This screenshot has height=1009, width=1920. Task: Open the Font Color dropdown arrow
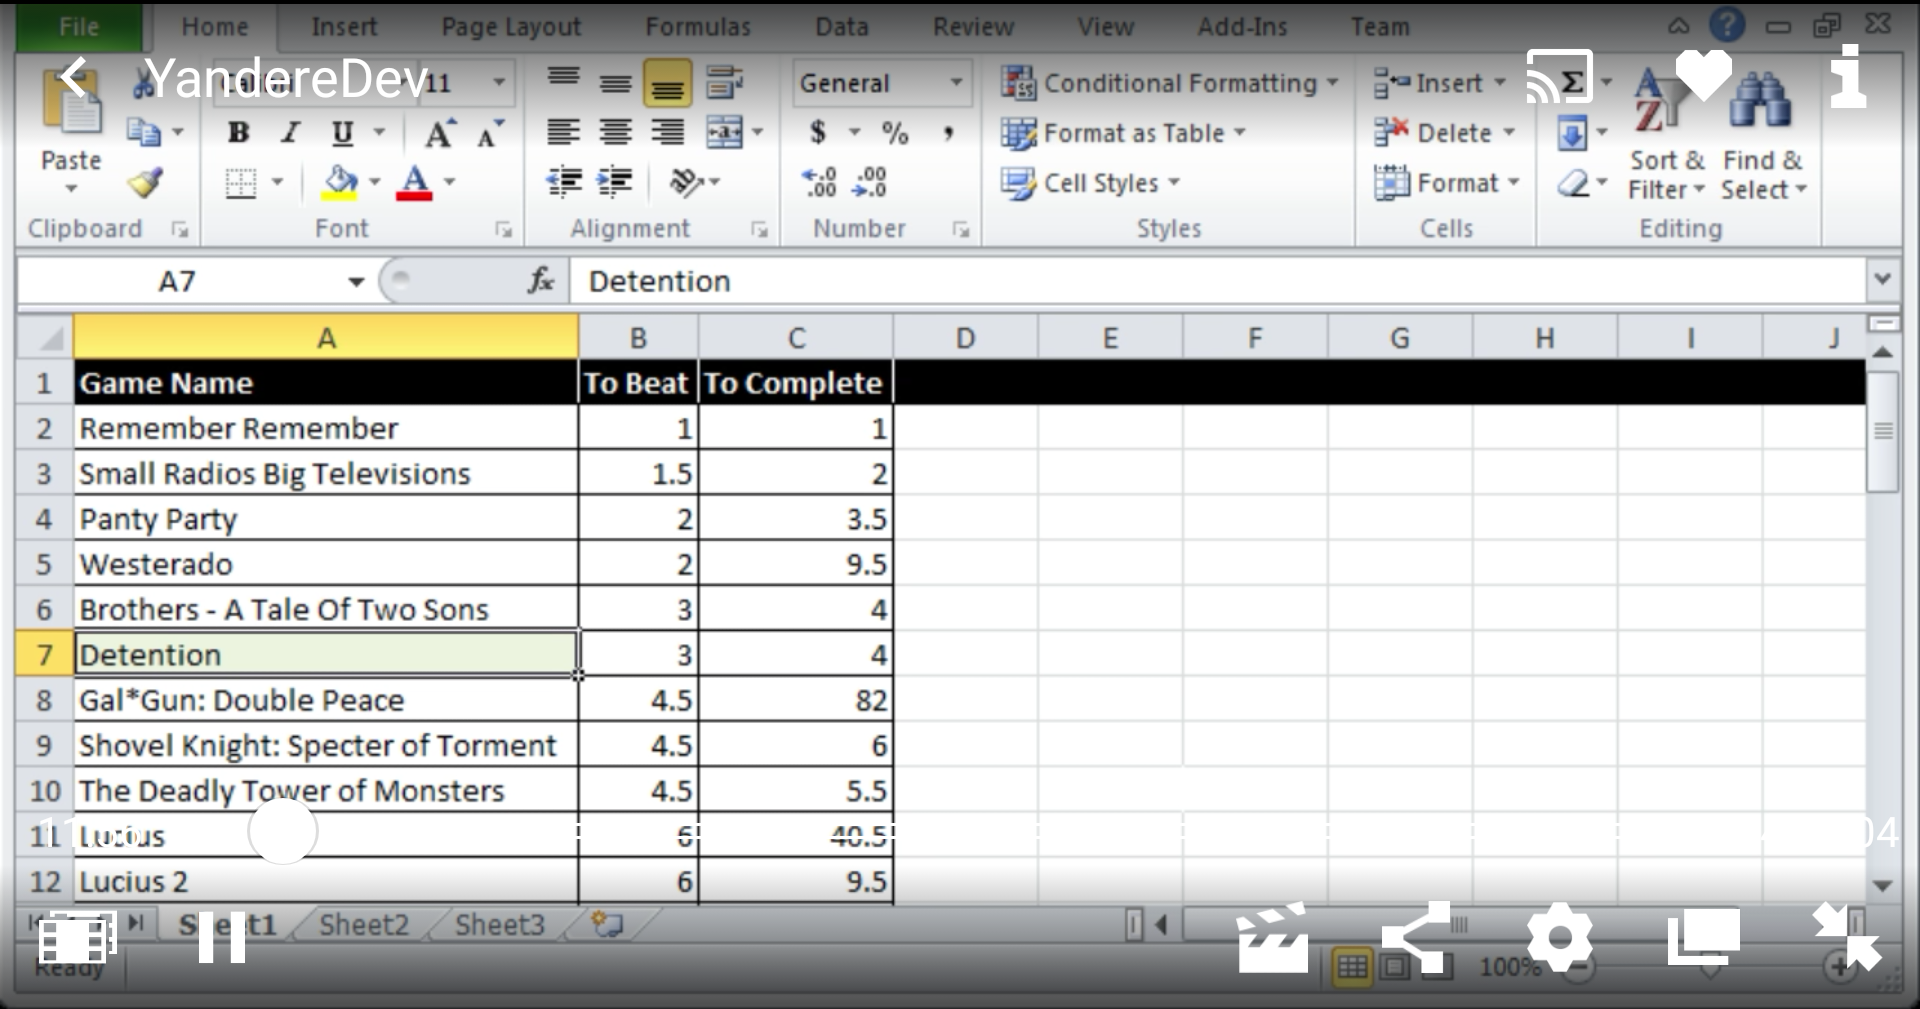[450, 182]
